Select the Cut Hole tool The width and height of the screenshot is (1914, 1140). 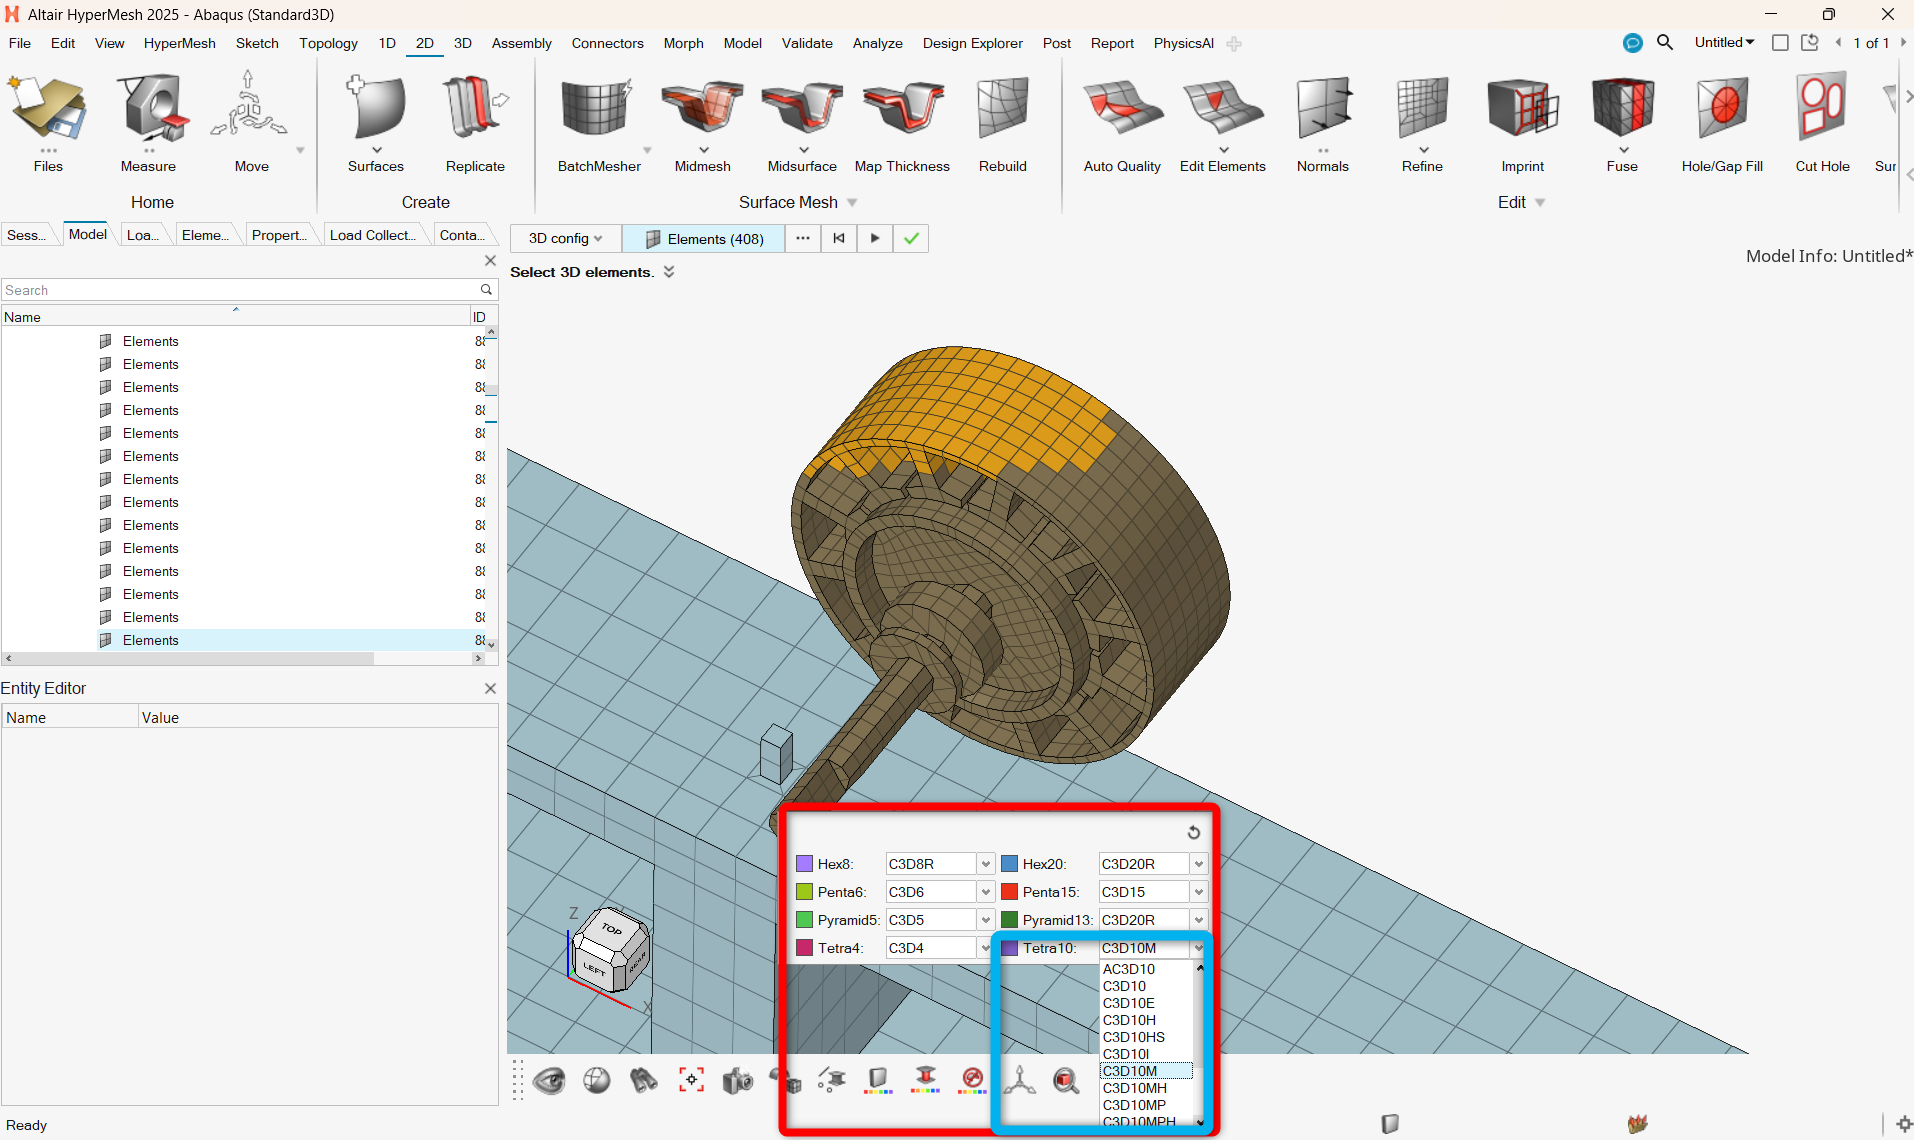[x=1822, y=122]
